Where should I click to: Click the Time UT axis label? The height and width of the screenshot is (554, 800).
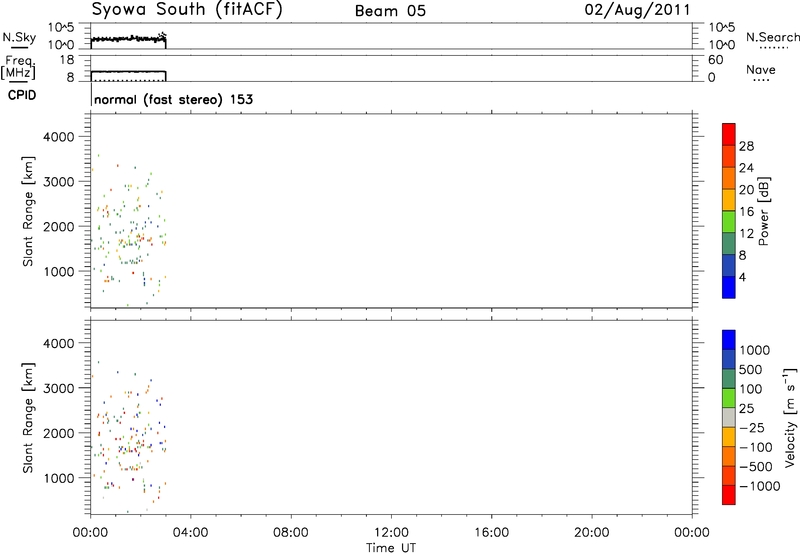(x=391, y=548)
